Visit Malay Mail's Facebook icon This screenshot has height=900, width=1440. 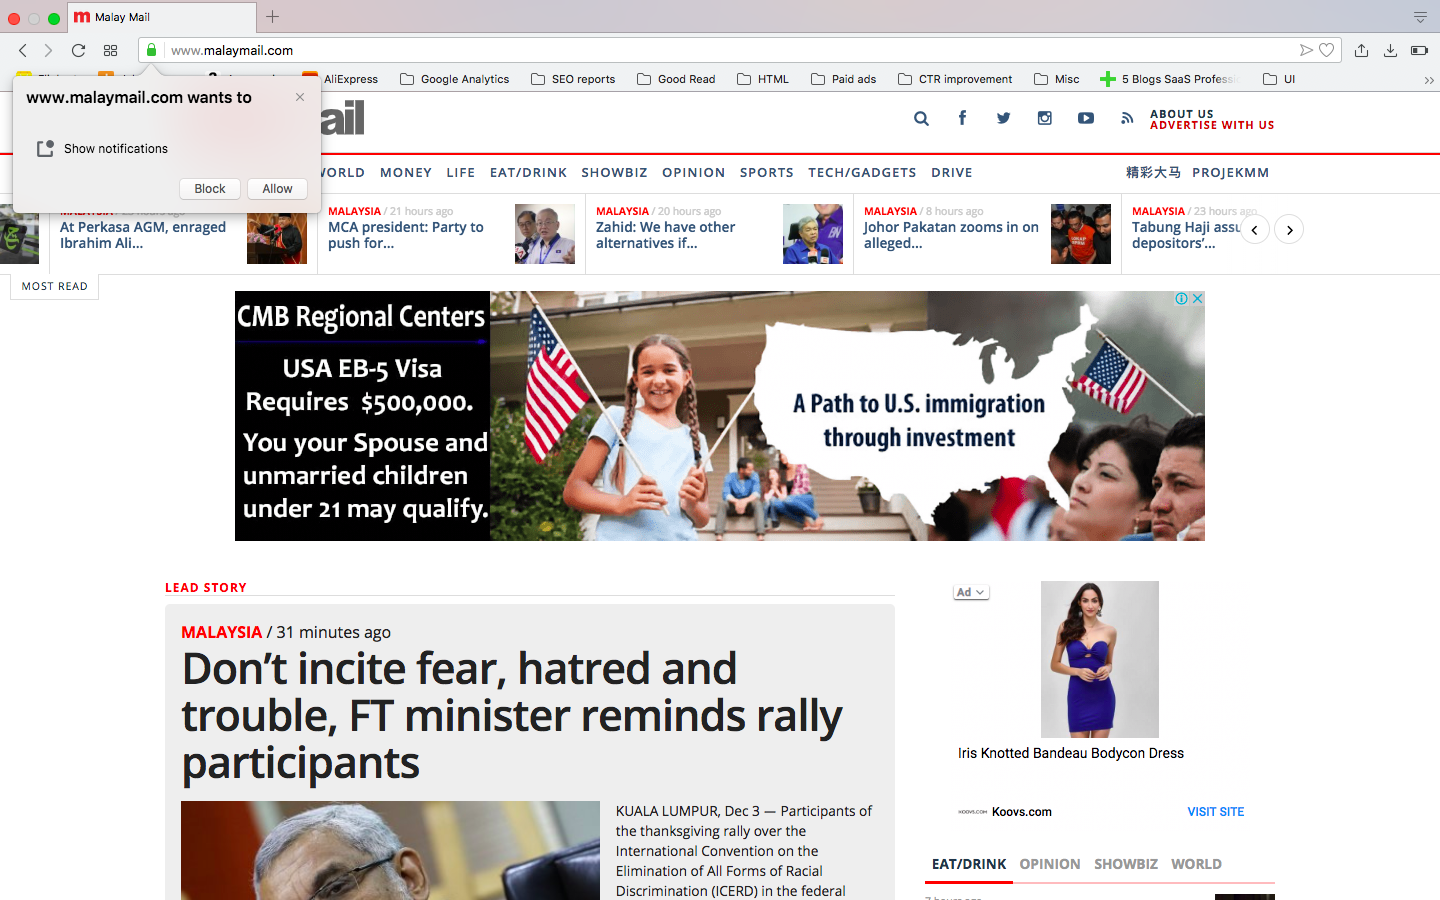pyautogui.click(x=962, y=118)
